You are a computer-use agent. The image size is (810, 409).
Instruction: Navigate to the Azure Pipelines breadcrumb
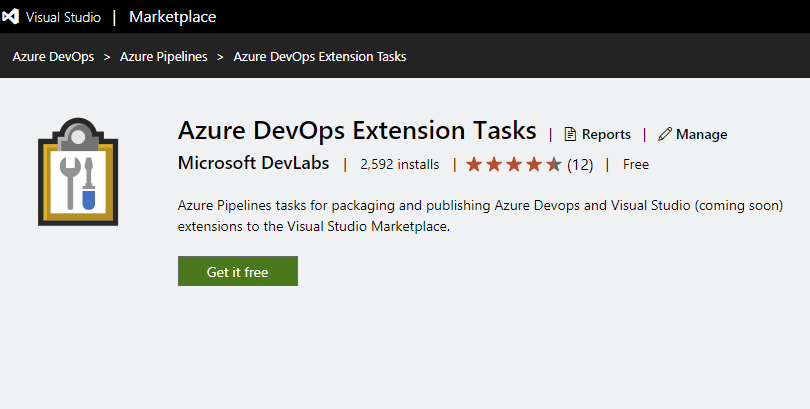click(x=163, y=57)
